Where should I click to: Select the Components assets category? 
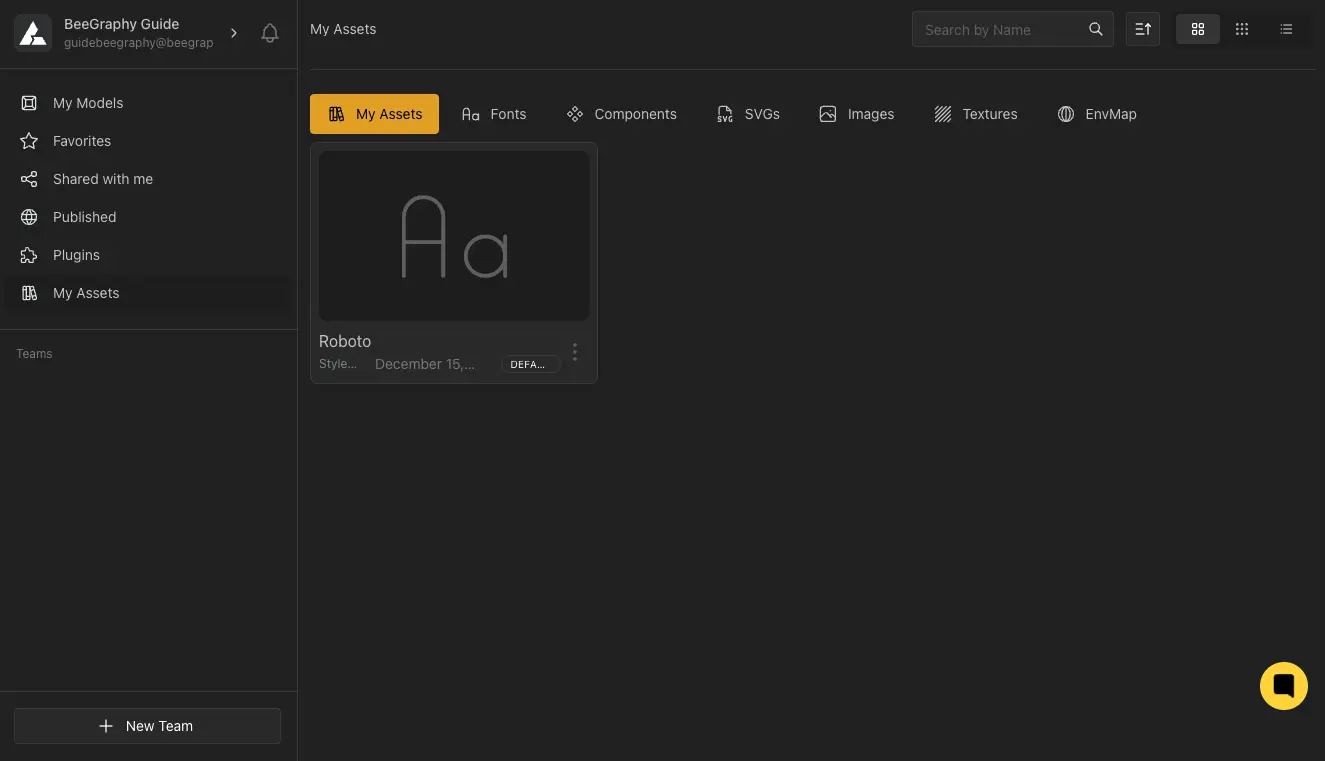[x=620, y=114]
